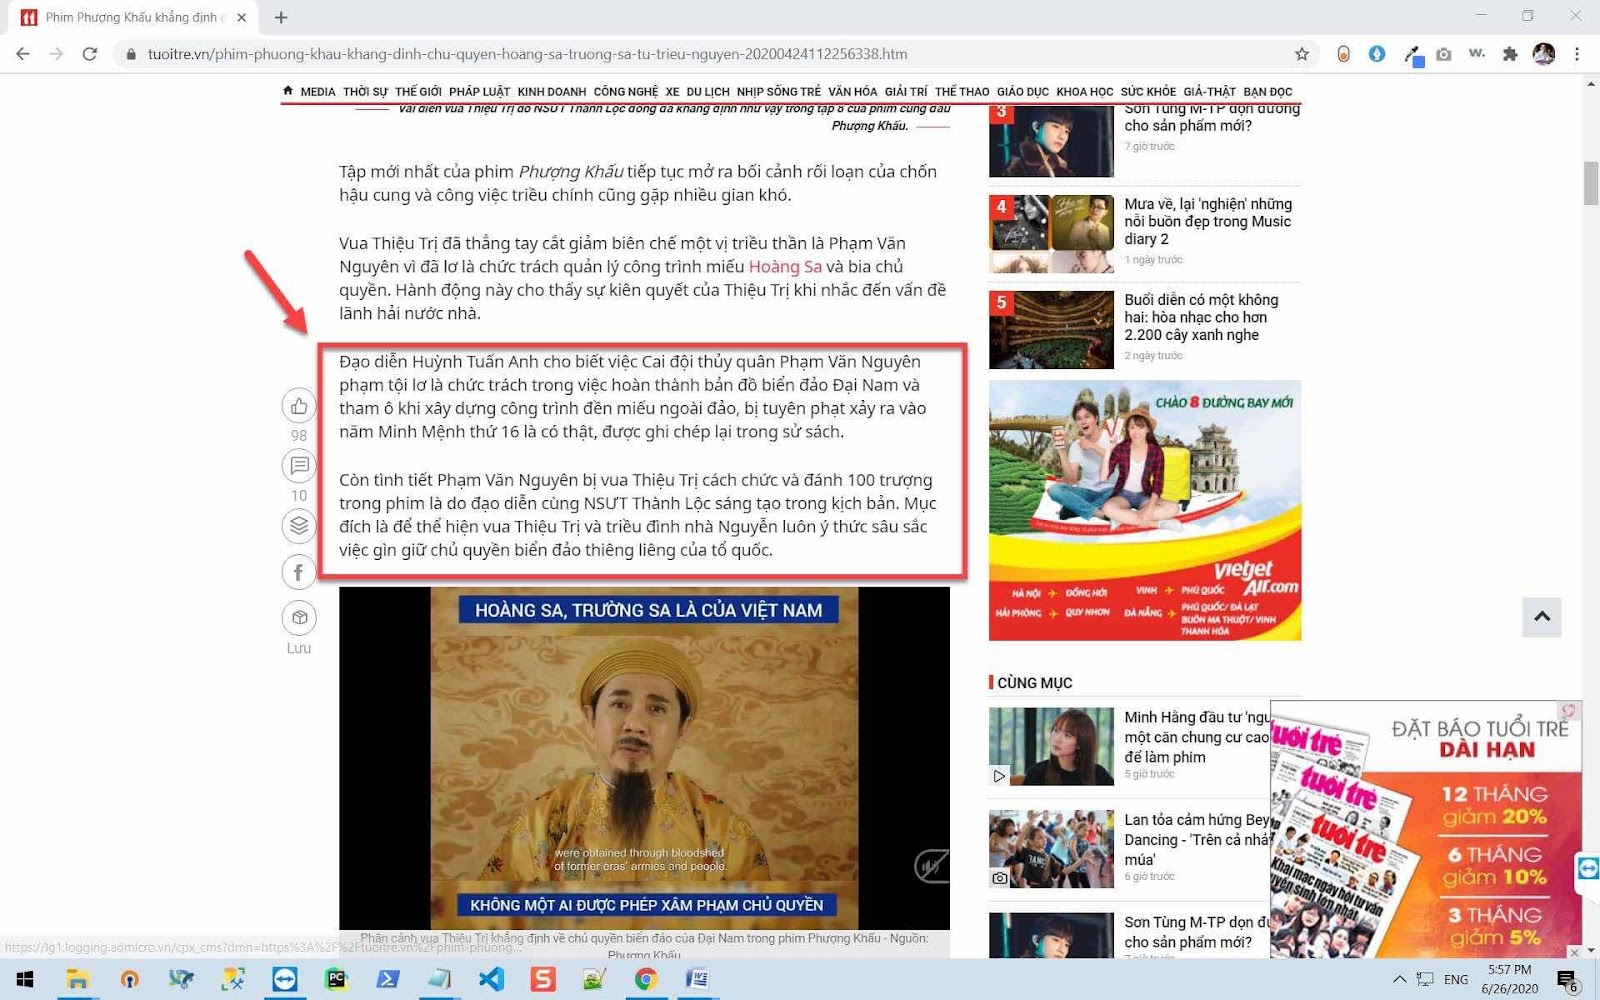Click the orange toggle-shaped extension icon
Viewport: 1600px width, 1000px height.
(1344, 54)
